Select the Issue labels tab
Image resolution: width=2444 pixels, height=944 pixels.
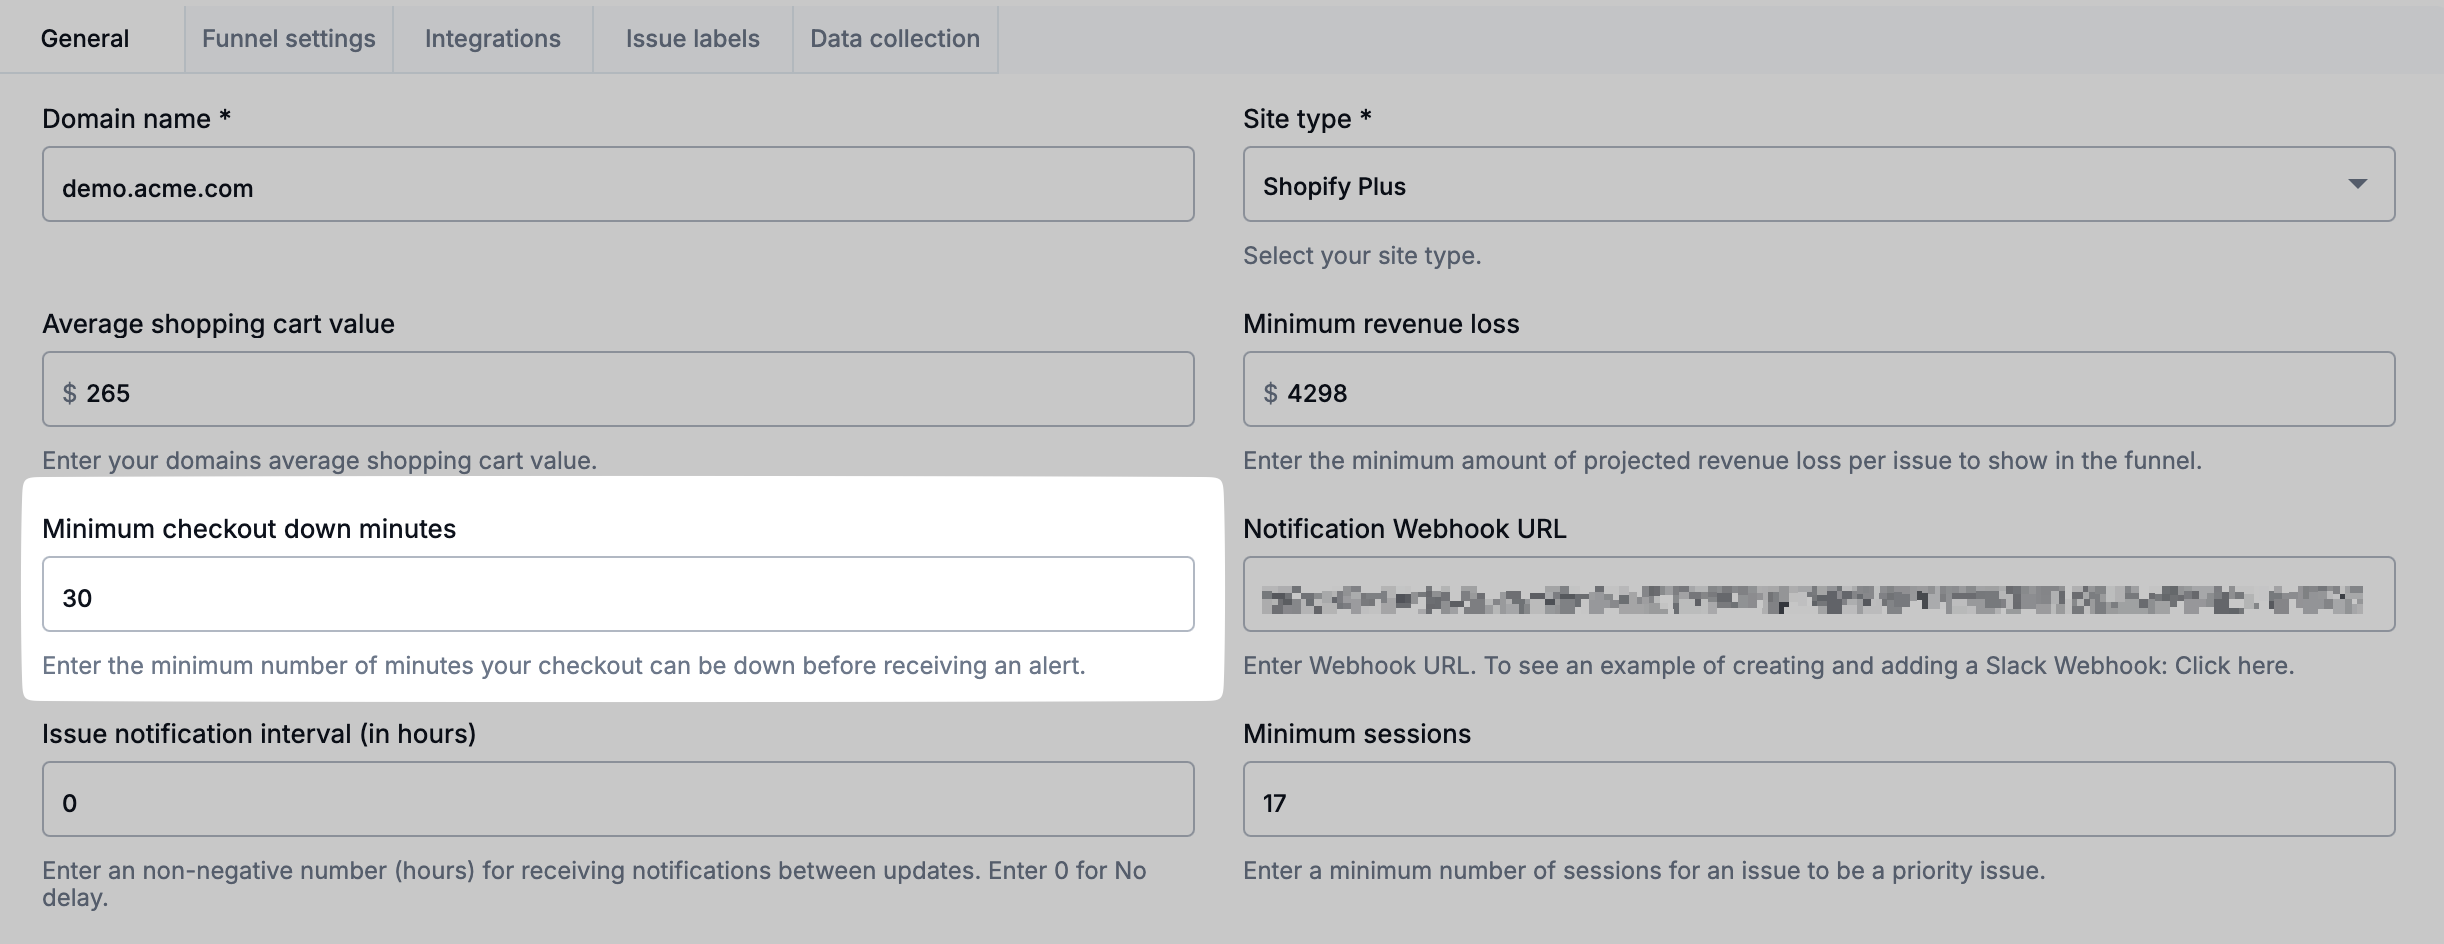pyautogui.click(x=692, y=39)
